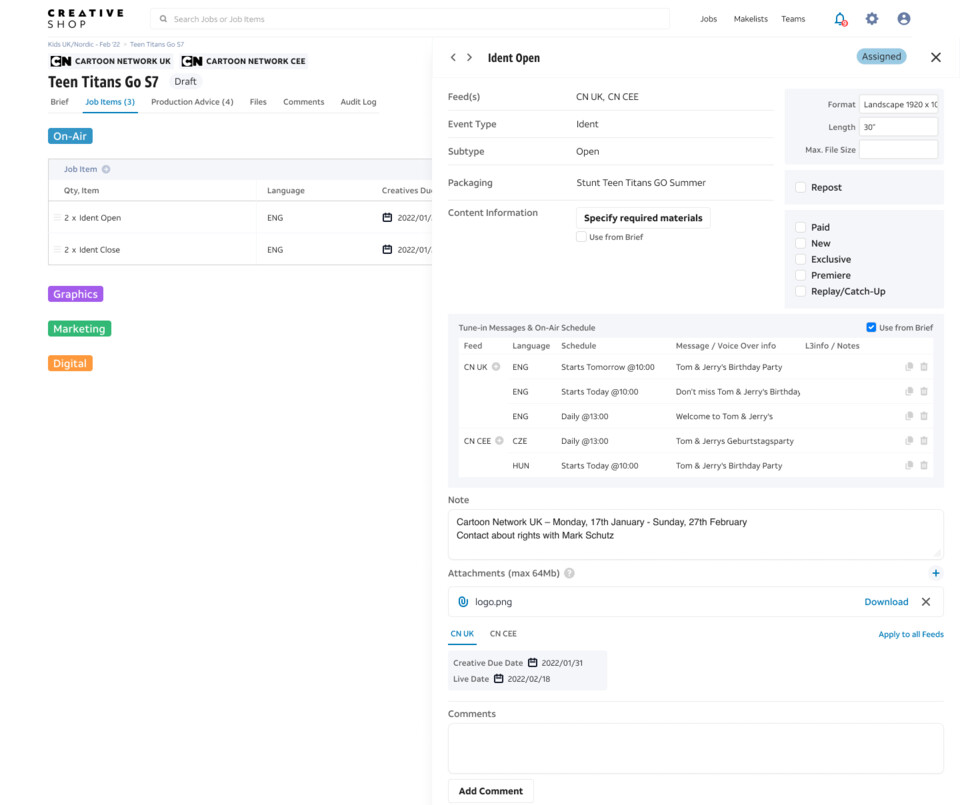This screenshot has height=805, width=960.
Task: Click the Max. File Size field
Action: coord(898,149)
